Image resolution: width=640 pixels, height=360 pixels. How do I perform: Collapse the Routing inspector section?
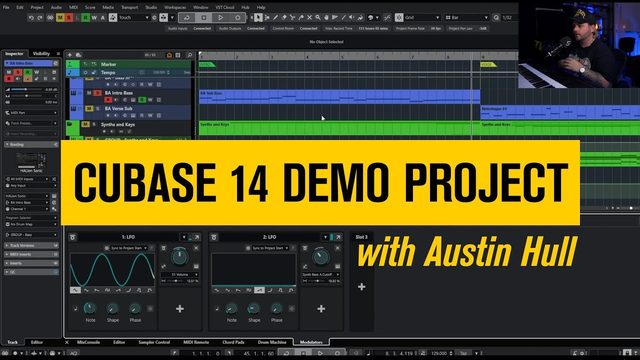pyautogui.click(x=31, y=144)
